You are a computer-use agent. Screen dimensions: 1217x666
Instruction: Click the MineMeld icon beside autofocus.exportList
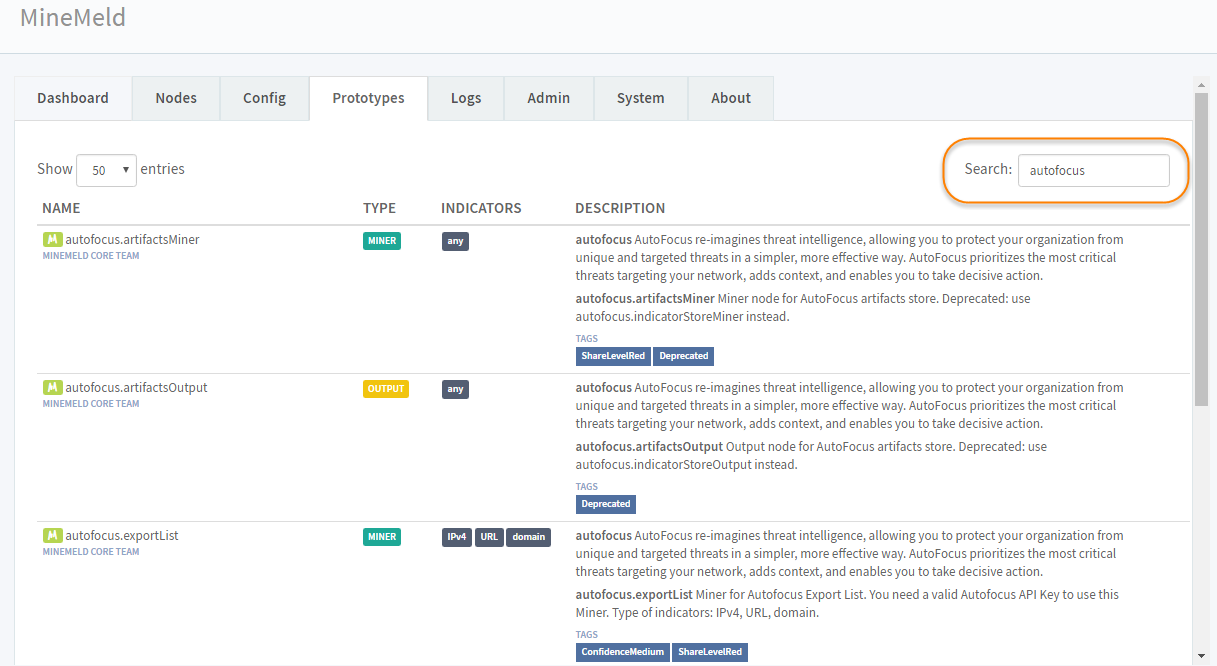tap(52, 536)
